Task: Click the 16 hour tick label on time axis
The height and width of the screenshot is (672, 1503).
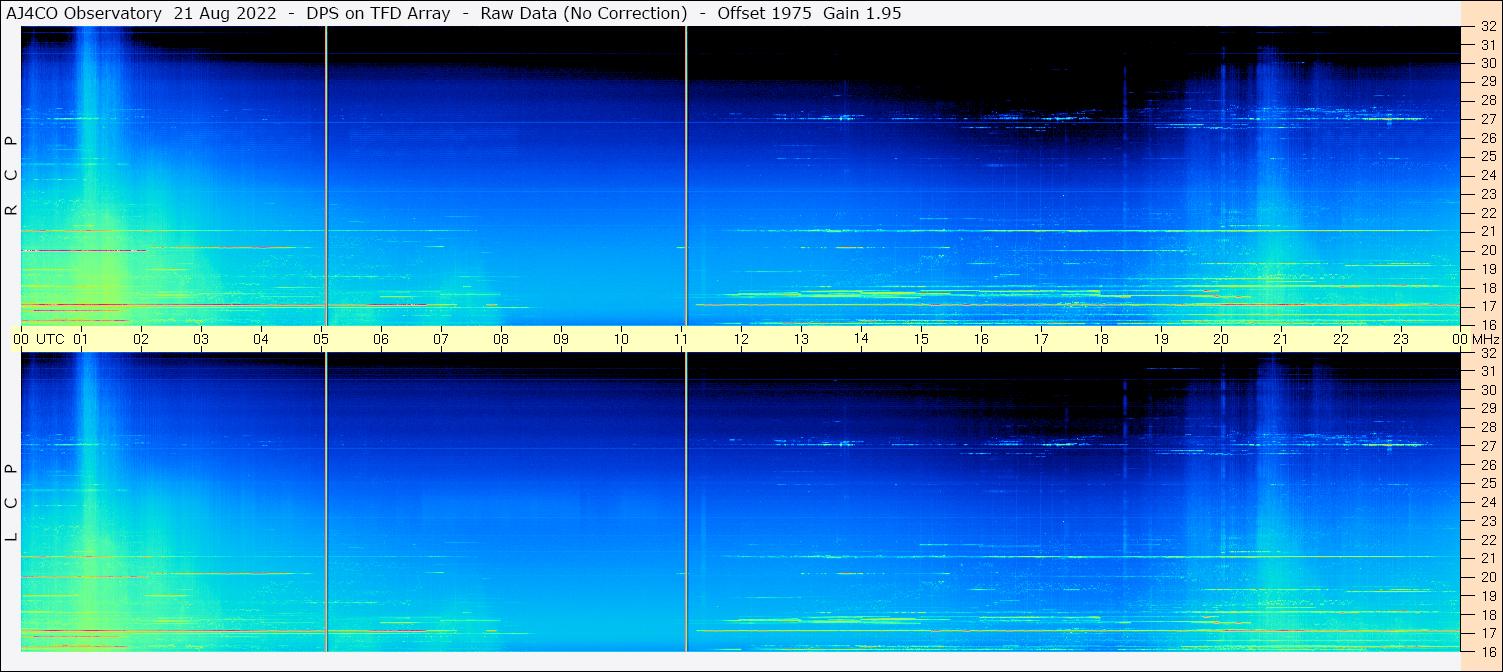Action: [x=981, y=339]
